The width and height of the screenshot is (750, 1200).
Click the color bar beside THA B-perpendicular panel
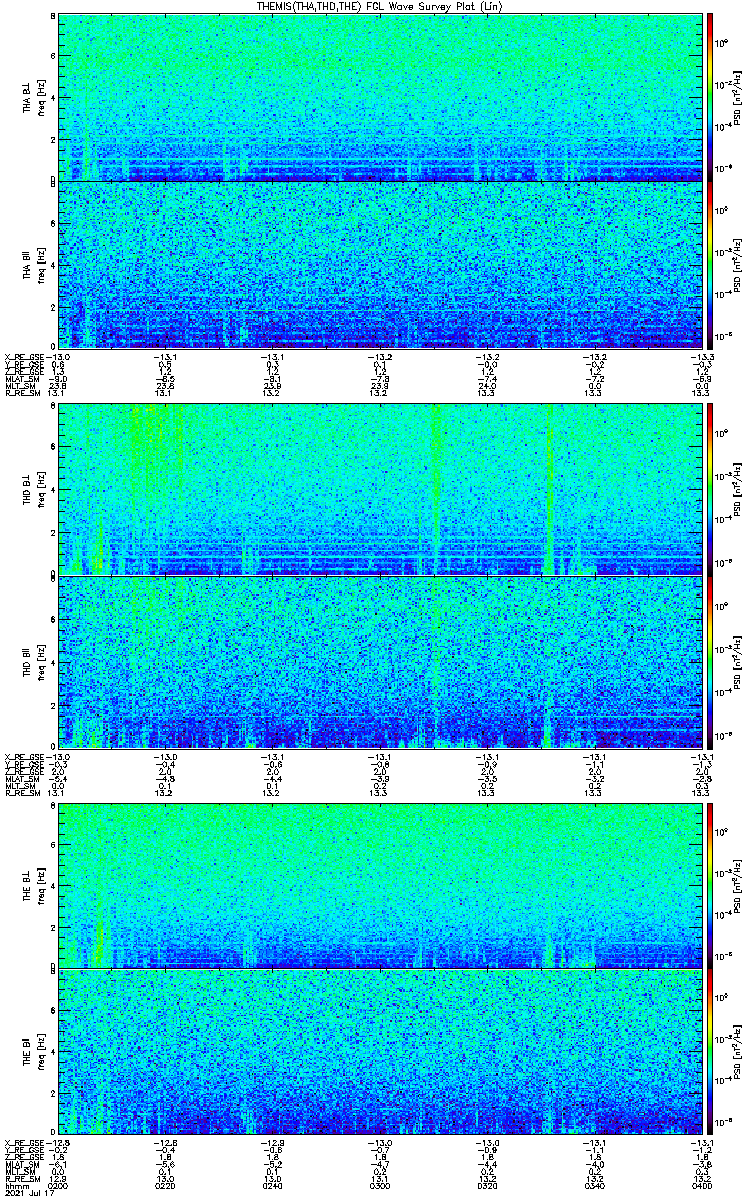coord(711,97)
